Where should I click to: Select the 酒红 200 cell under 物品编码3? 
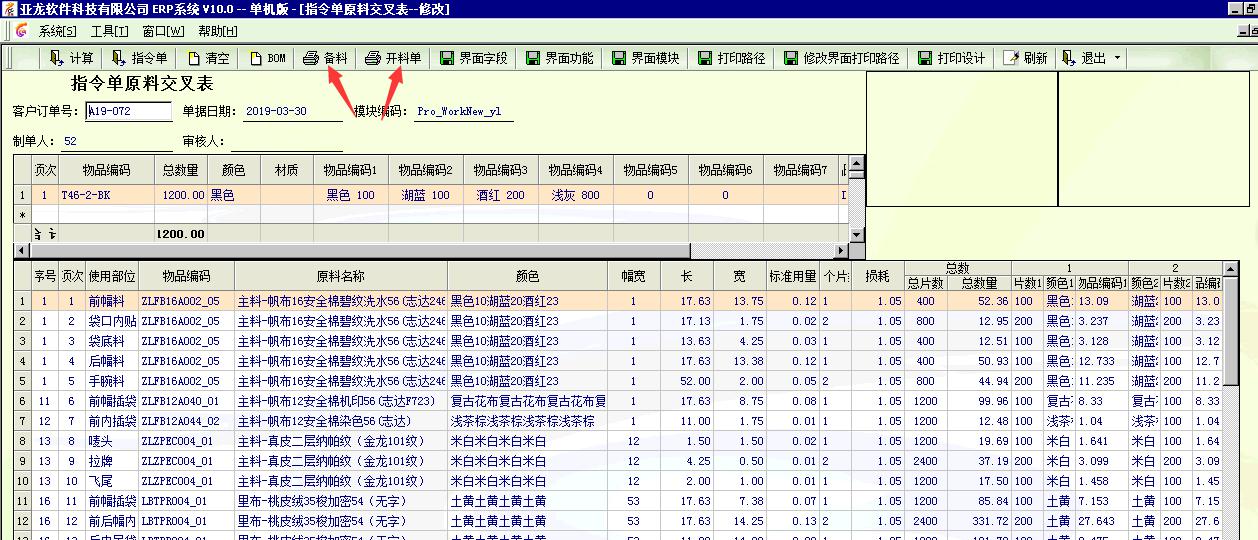coord(501,196)
